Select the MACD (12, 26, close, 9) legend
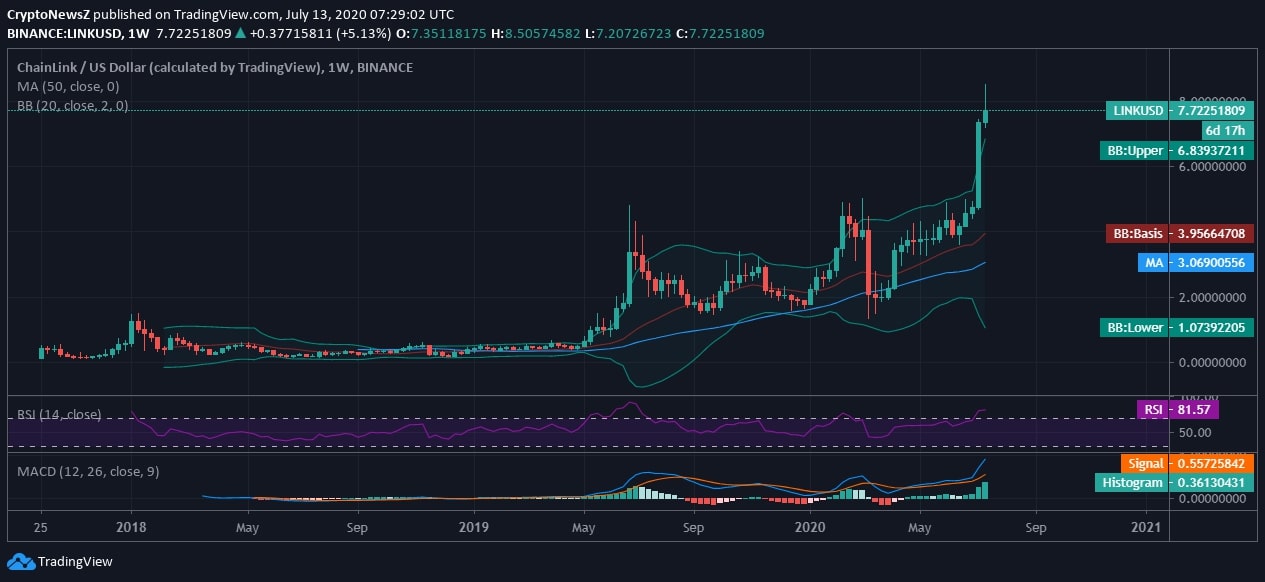1265x582 pixels. click(88, 471)
